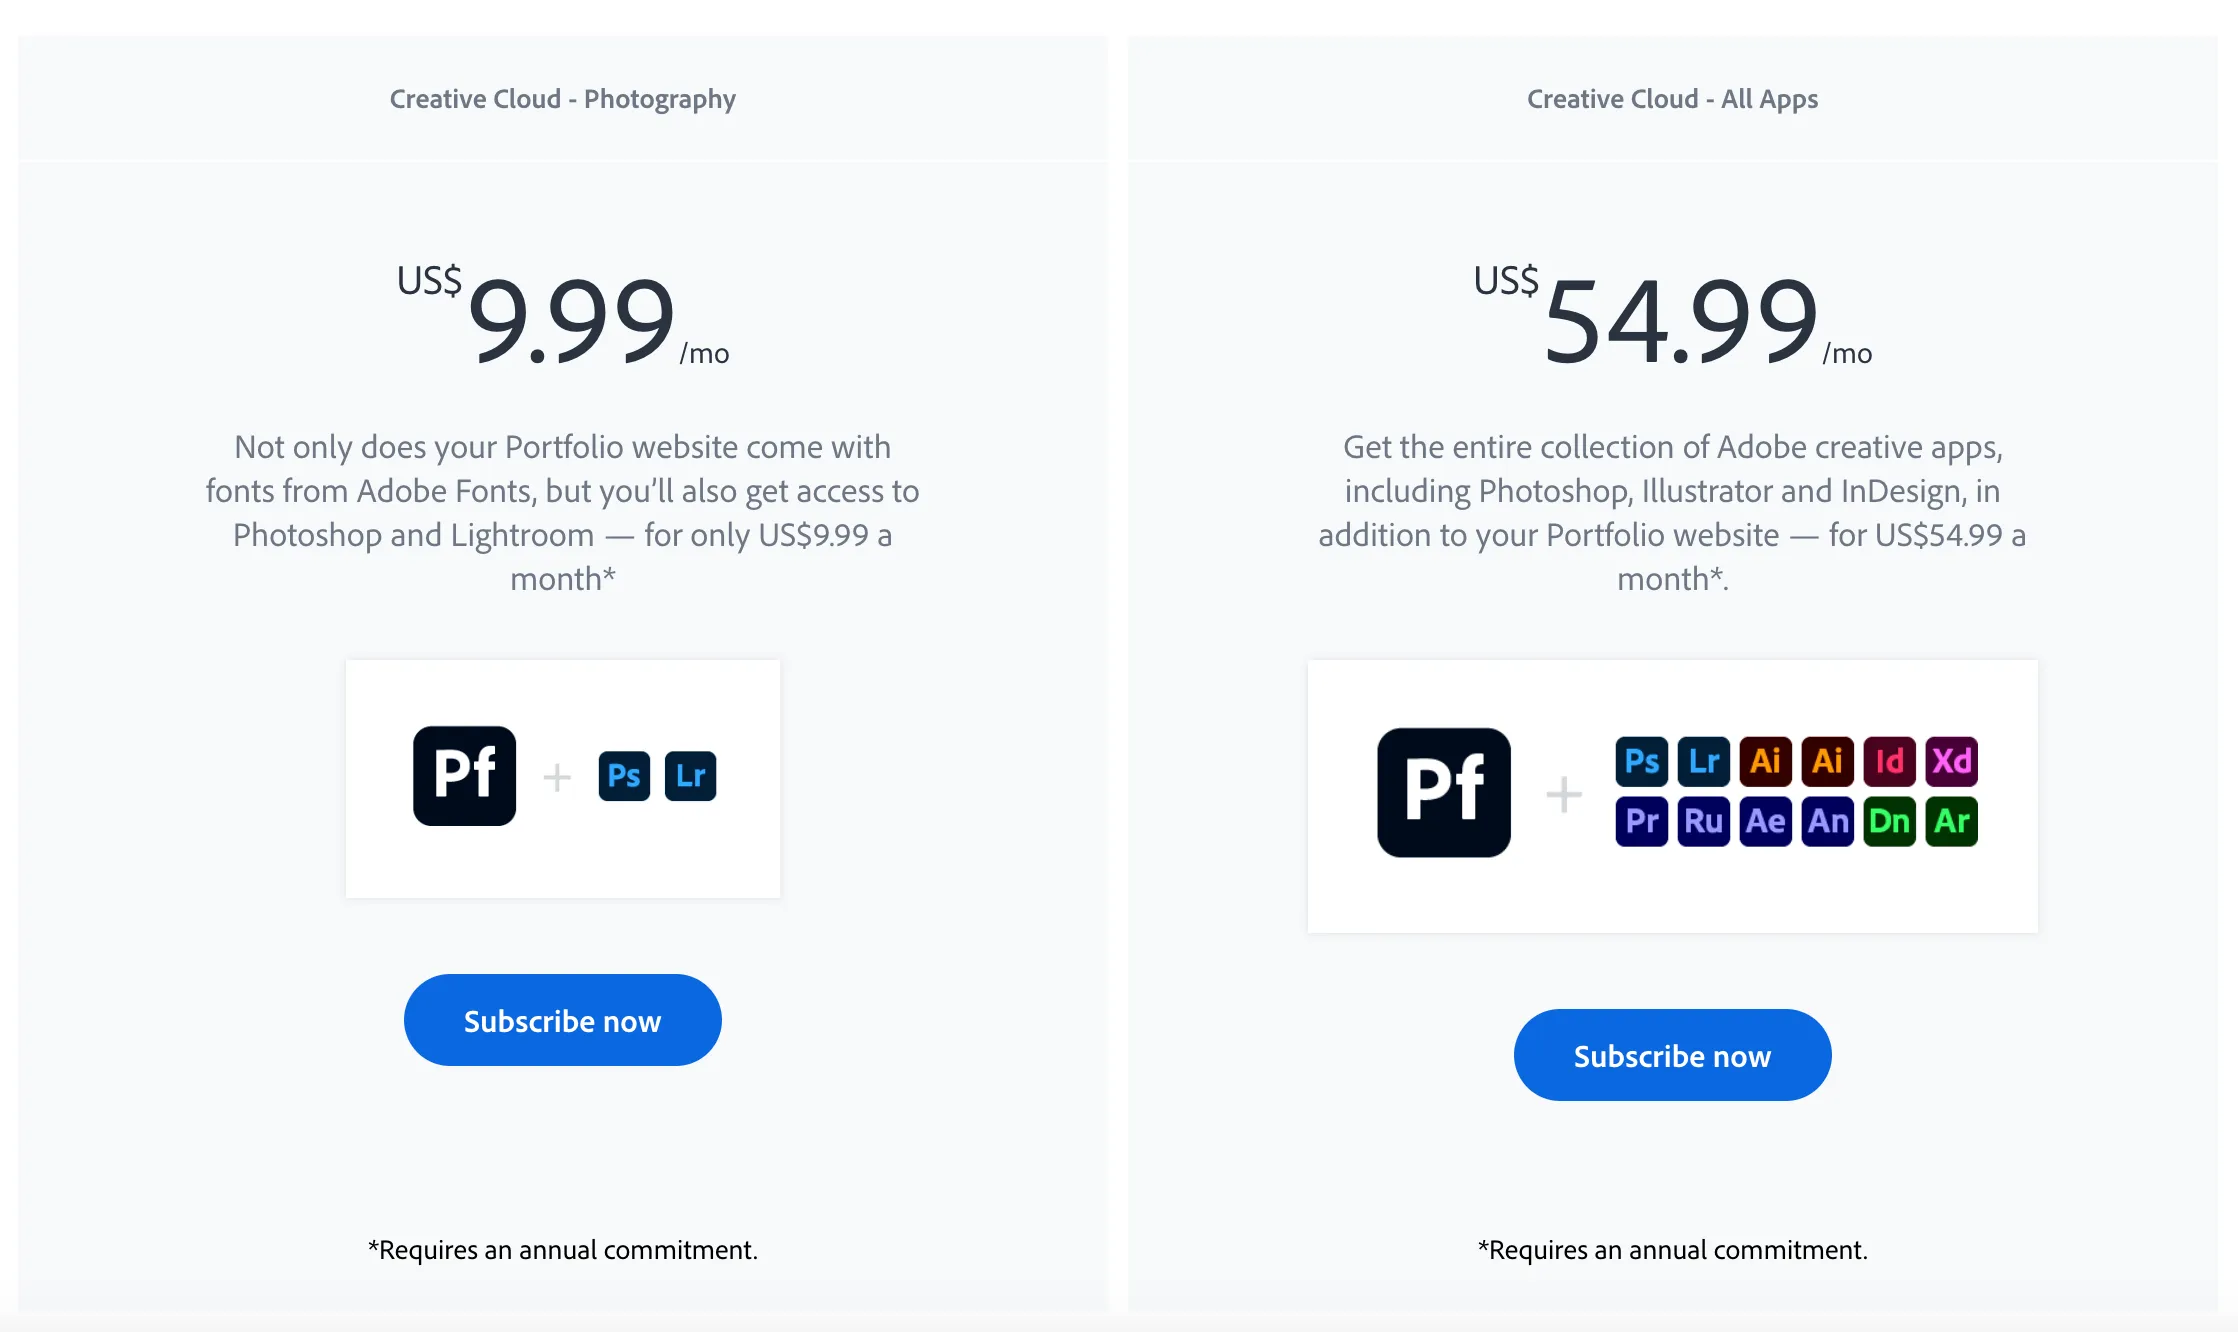
Task: Click the Photoshop icon in the Photography plan
Action: 624,775
